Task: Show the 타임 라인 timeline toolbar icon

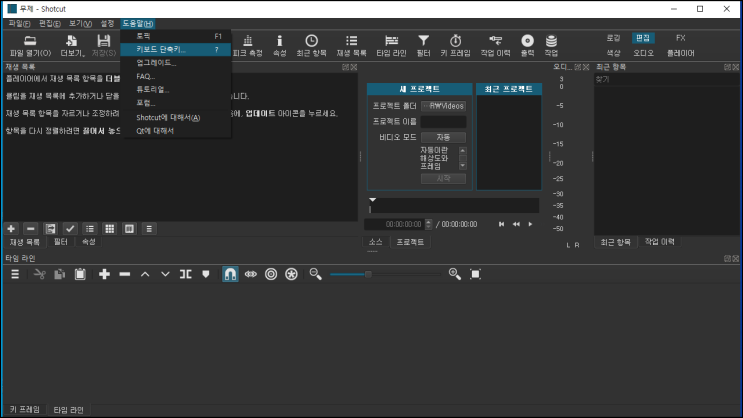Action: pos(391,46)
